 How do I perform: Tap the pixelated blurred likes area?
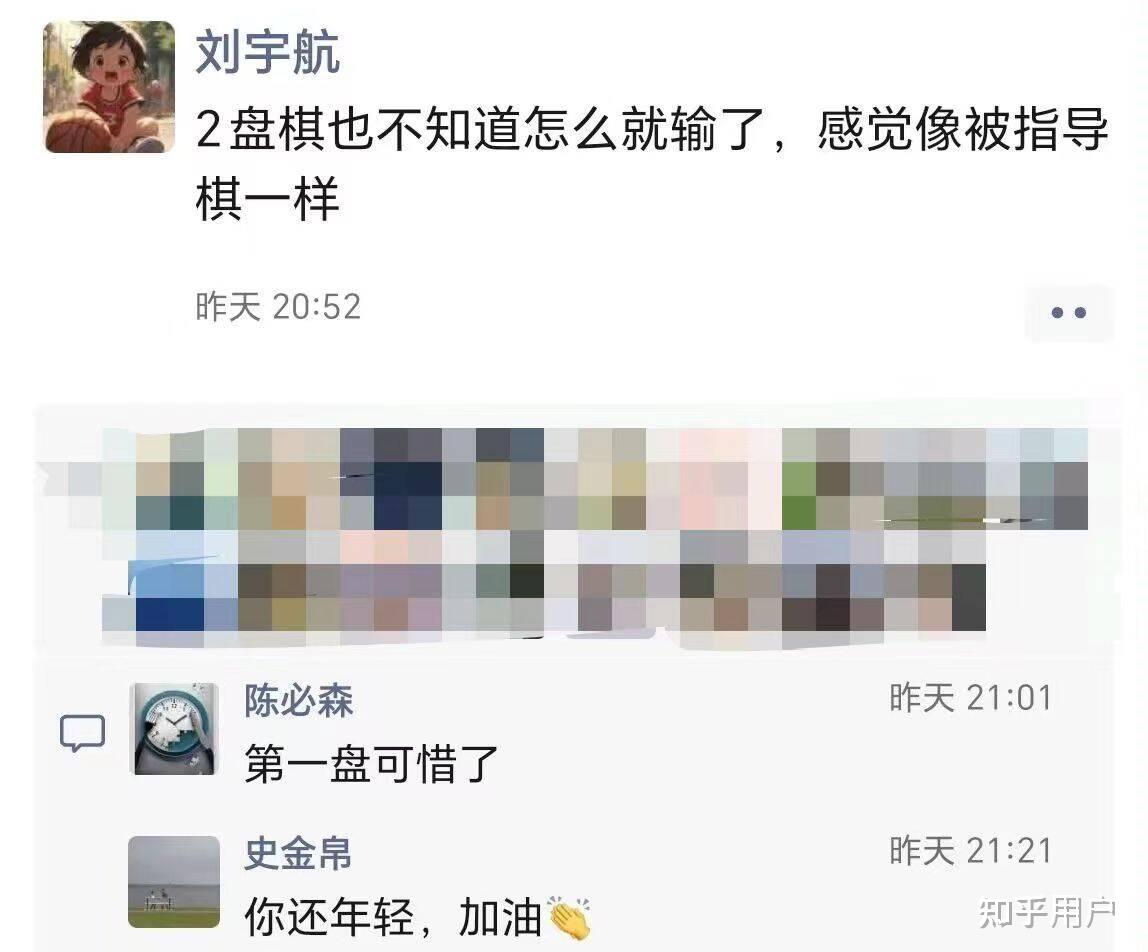578,529
